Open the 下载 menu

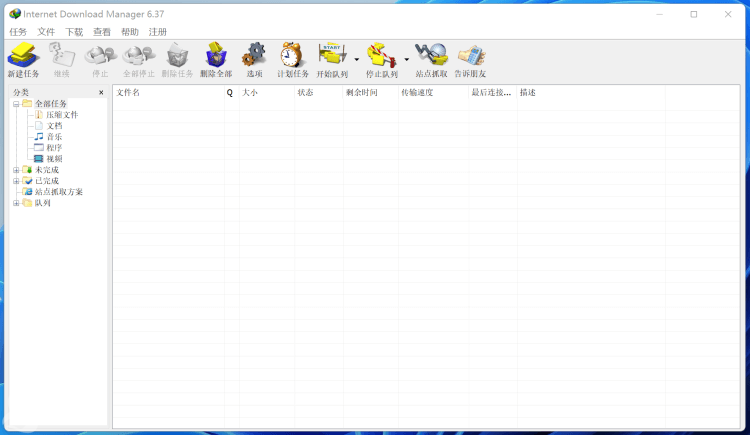[x=74, y=32]
